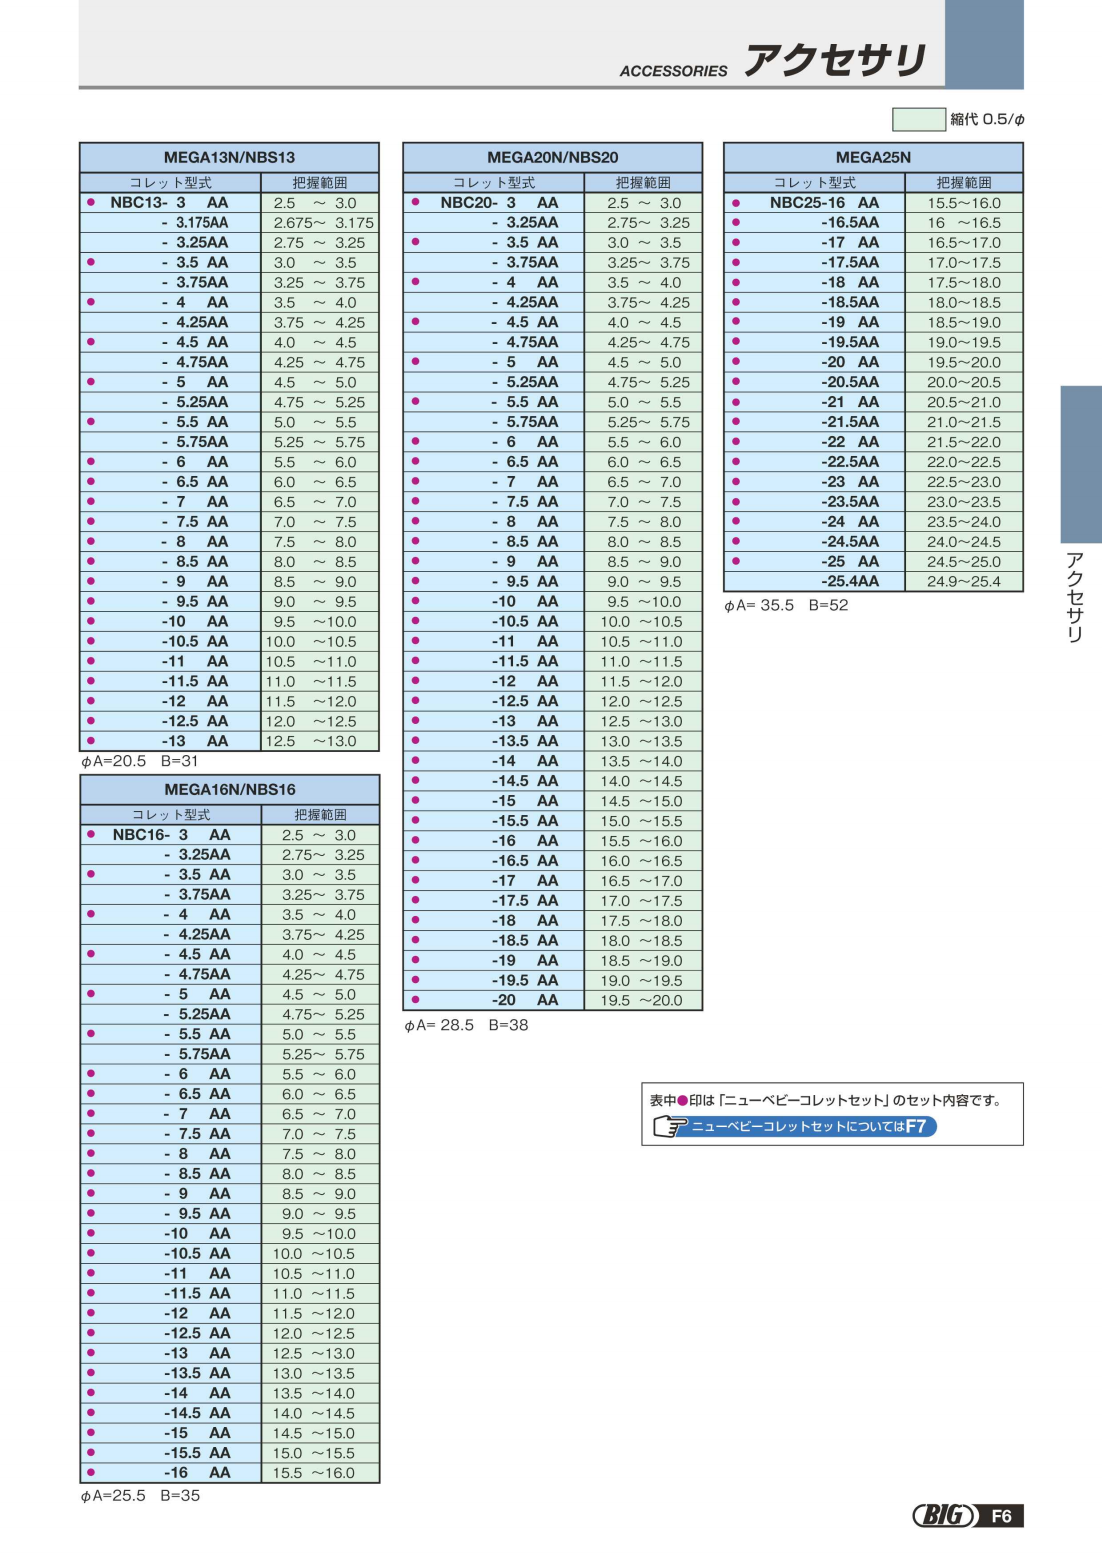
Task: Click the 24.9~25.4 grip range cell
Action: [x=963, y=581]
